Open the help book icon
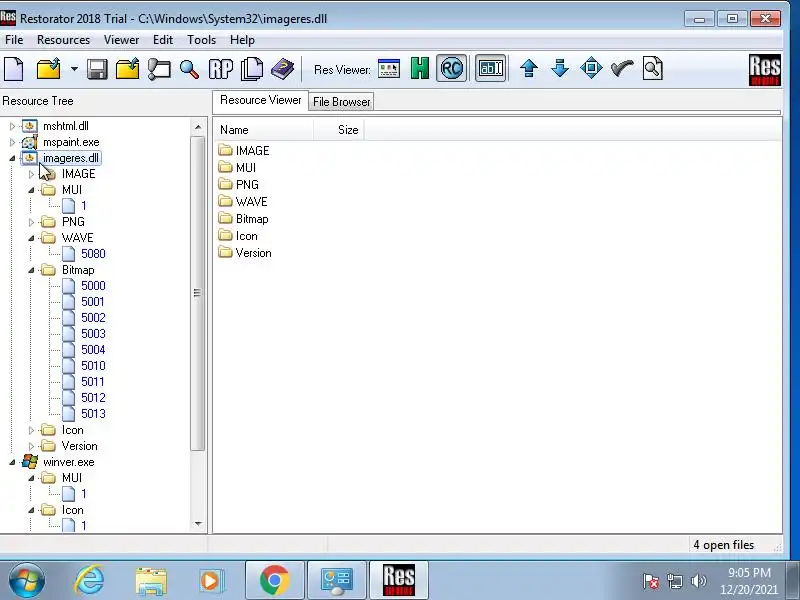 tap(283, 69)
